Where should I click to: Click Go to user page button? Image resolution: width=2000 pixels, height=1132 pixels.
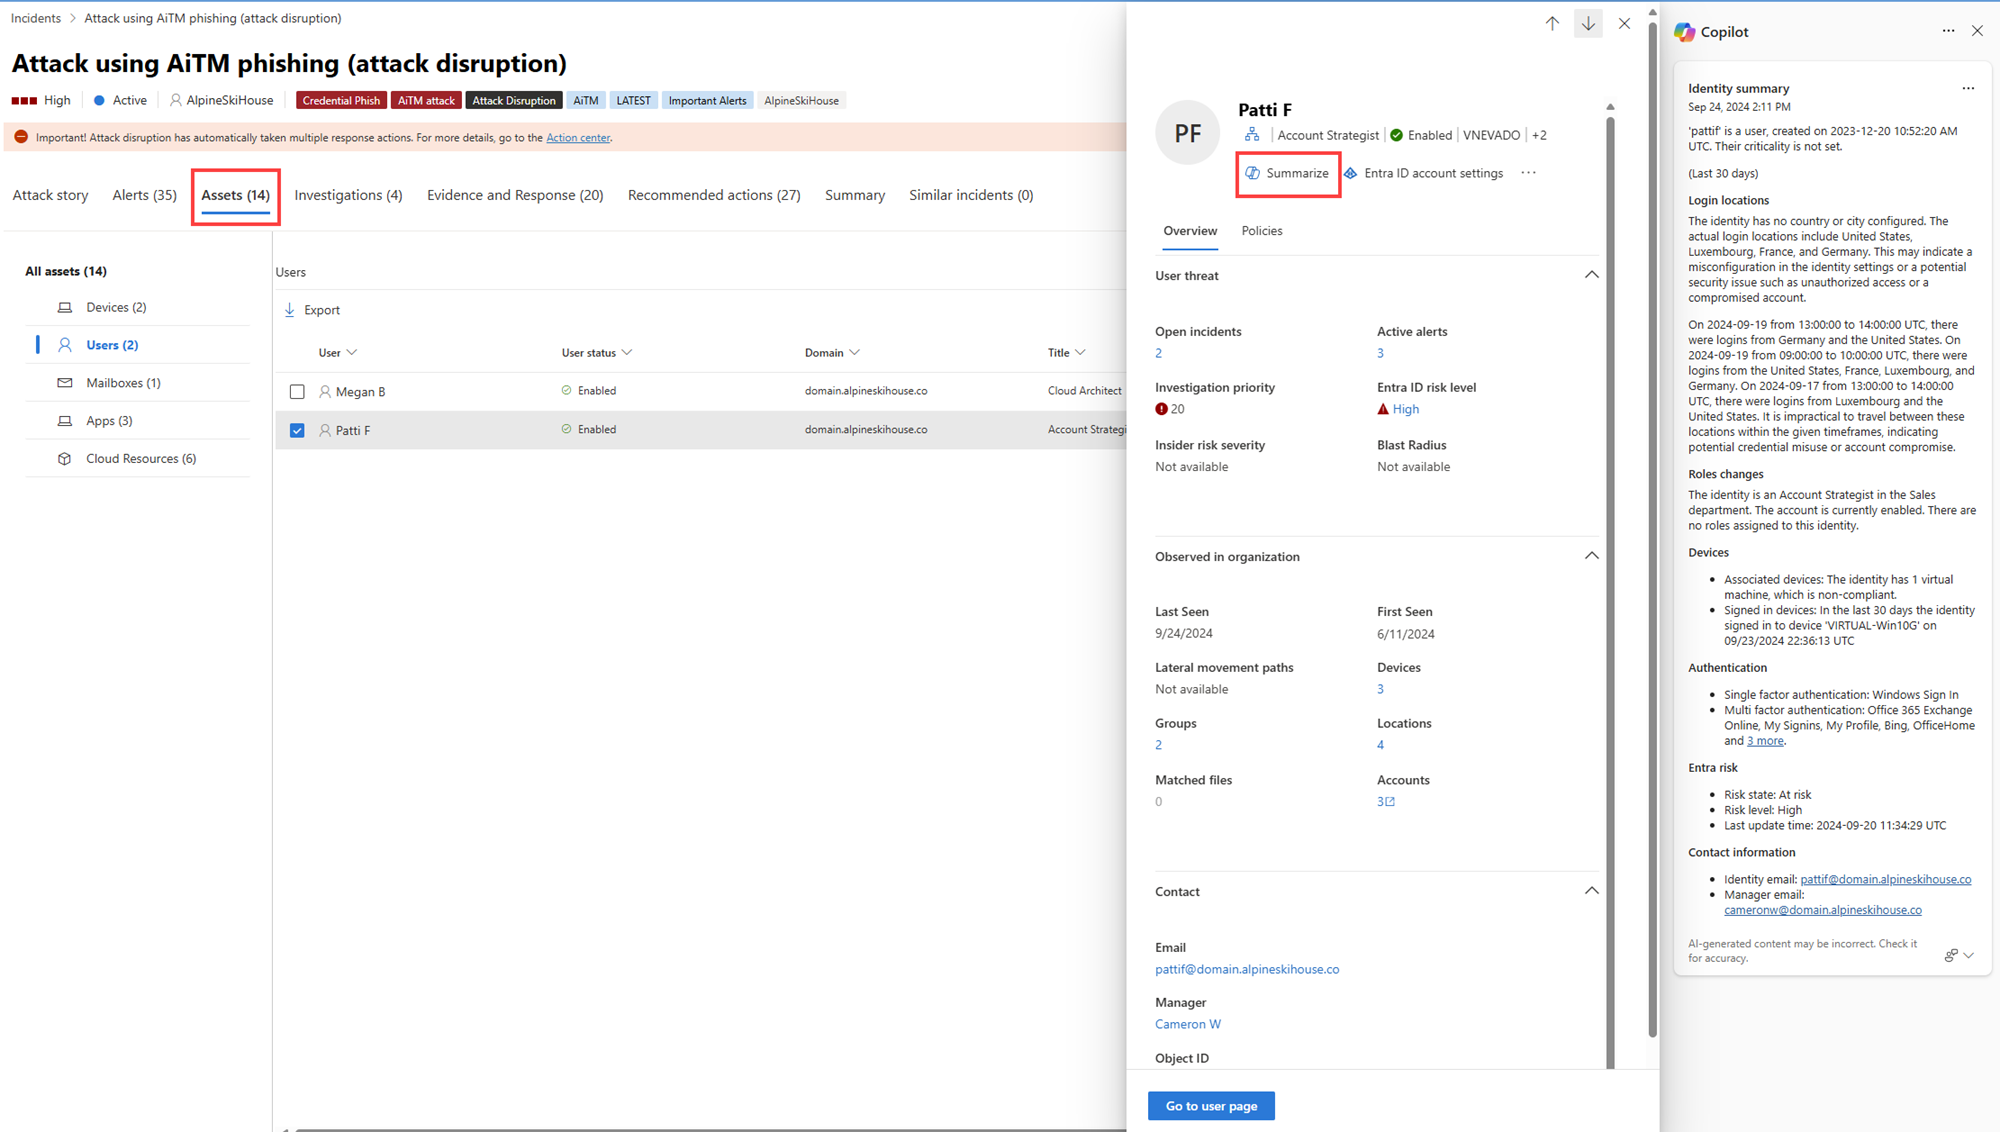point(1211,1106)
